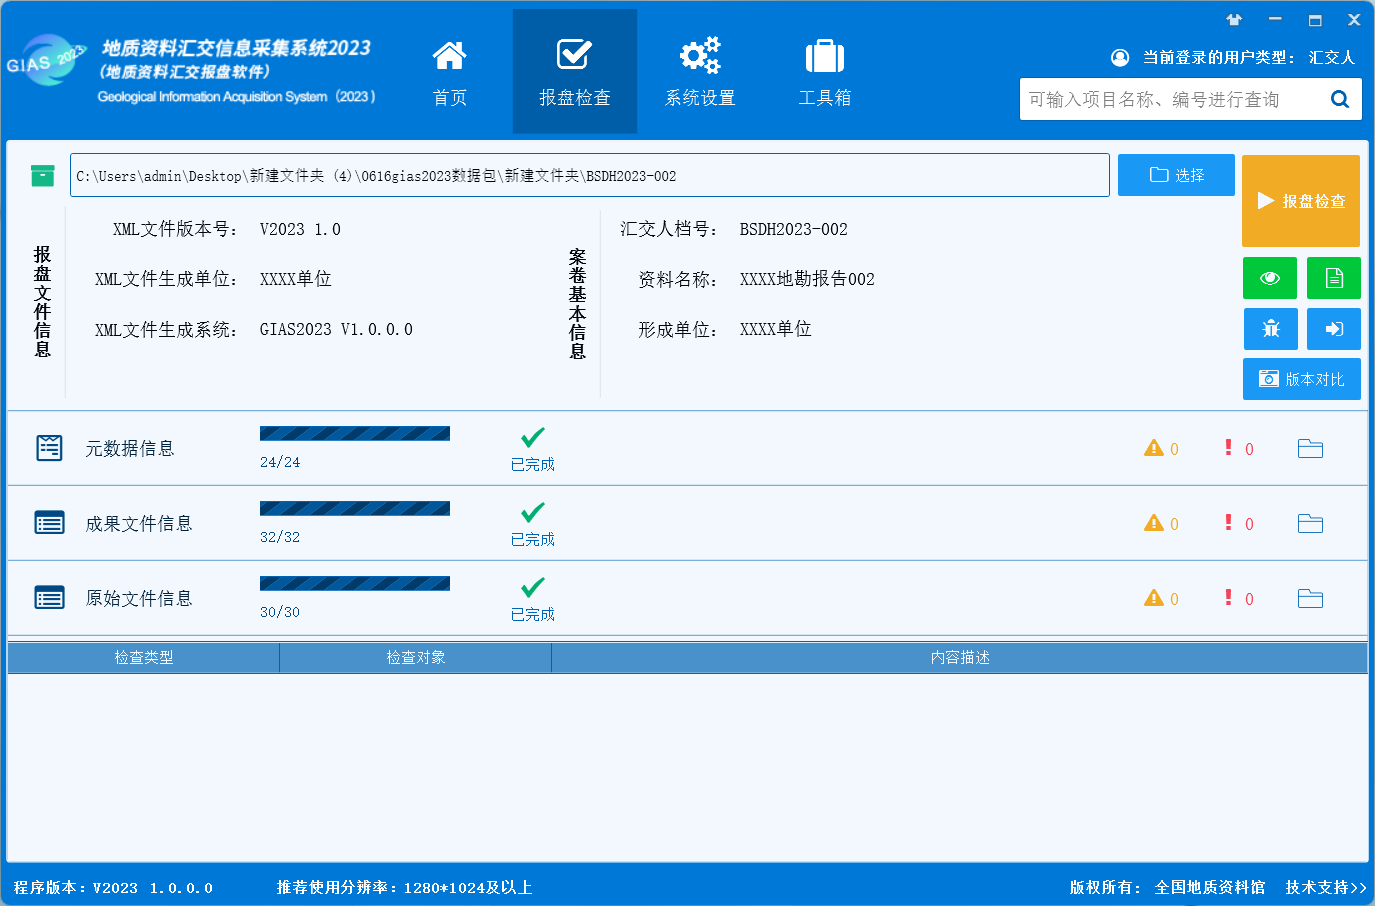Open folder icon for 元数据信息 row
Viewport: 1375px width, 906px height.
point(1310,449)
